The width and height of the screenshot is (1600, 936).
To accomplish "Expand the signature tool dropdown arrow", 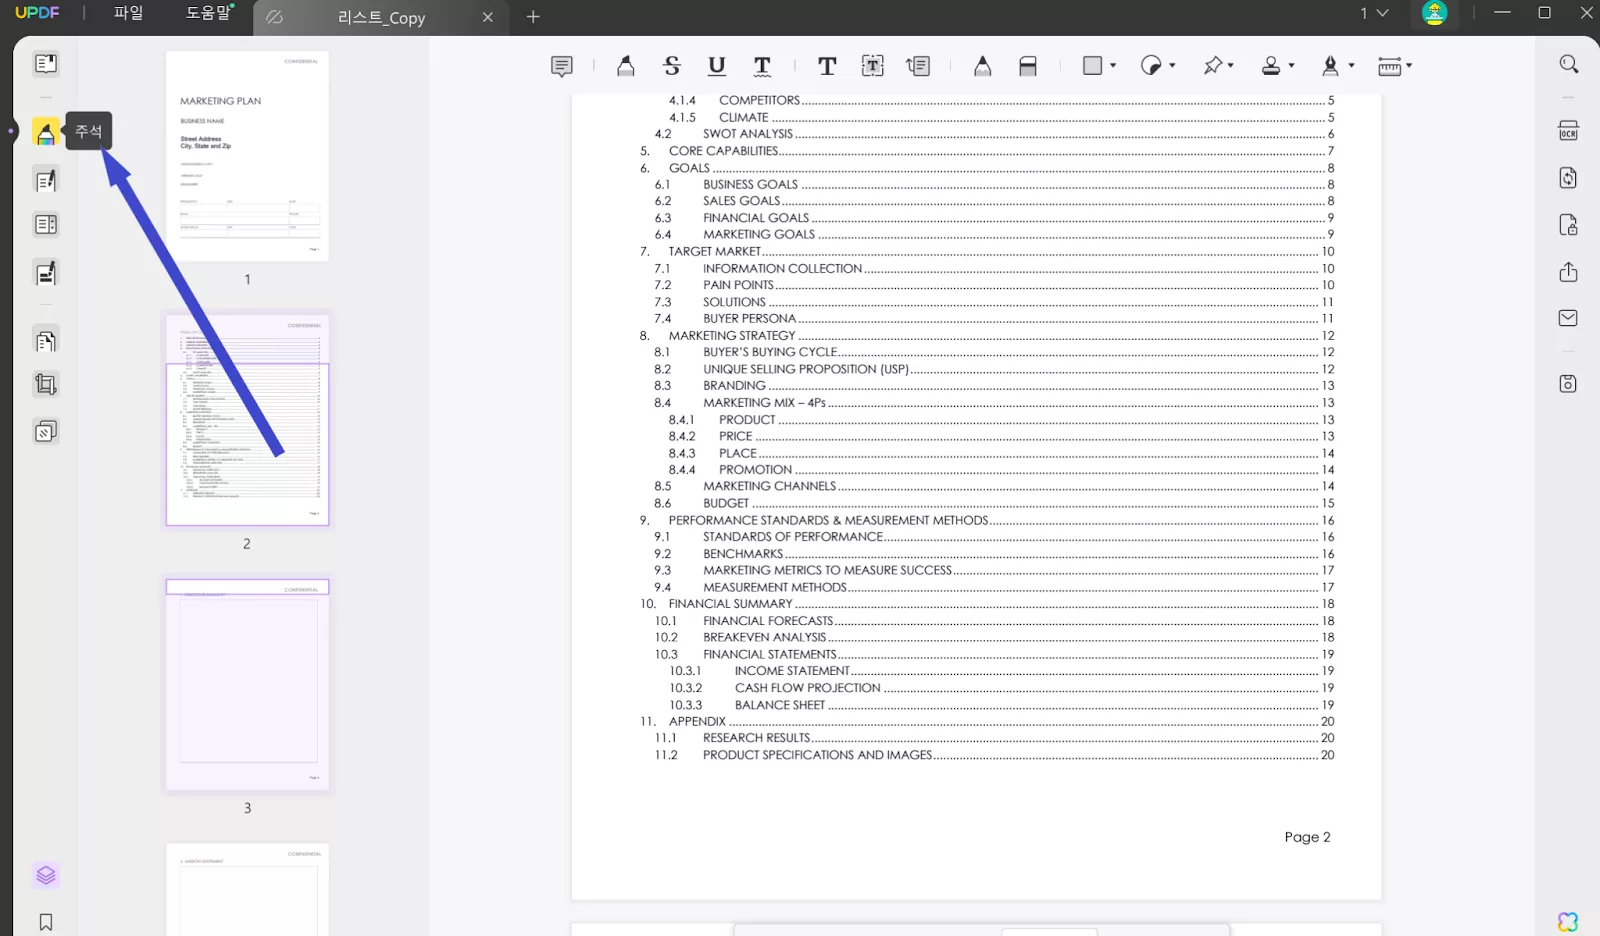I will point(1352,66).
